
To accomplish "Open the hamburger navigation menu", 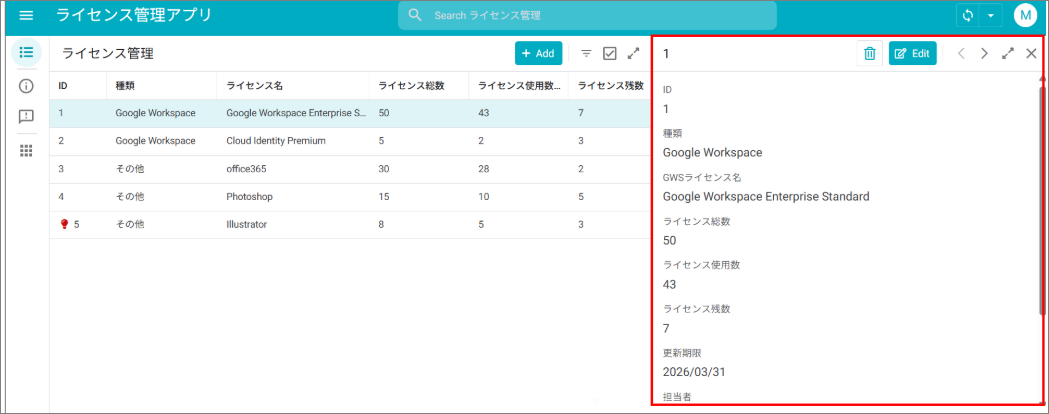I will tap(26, 15).
